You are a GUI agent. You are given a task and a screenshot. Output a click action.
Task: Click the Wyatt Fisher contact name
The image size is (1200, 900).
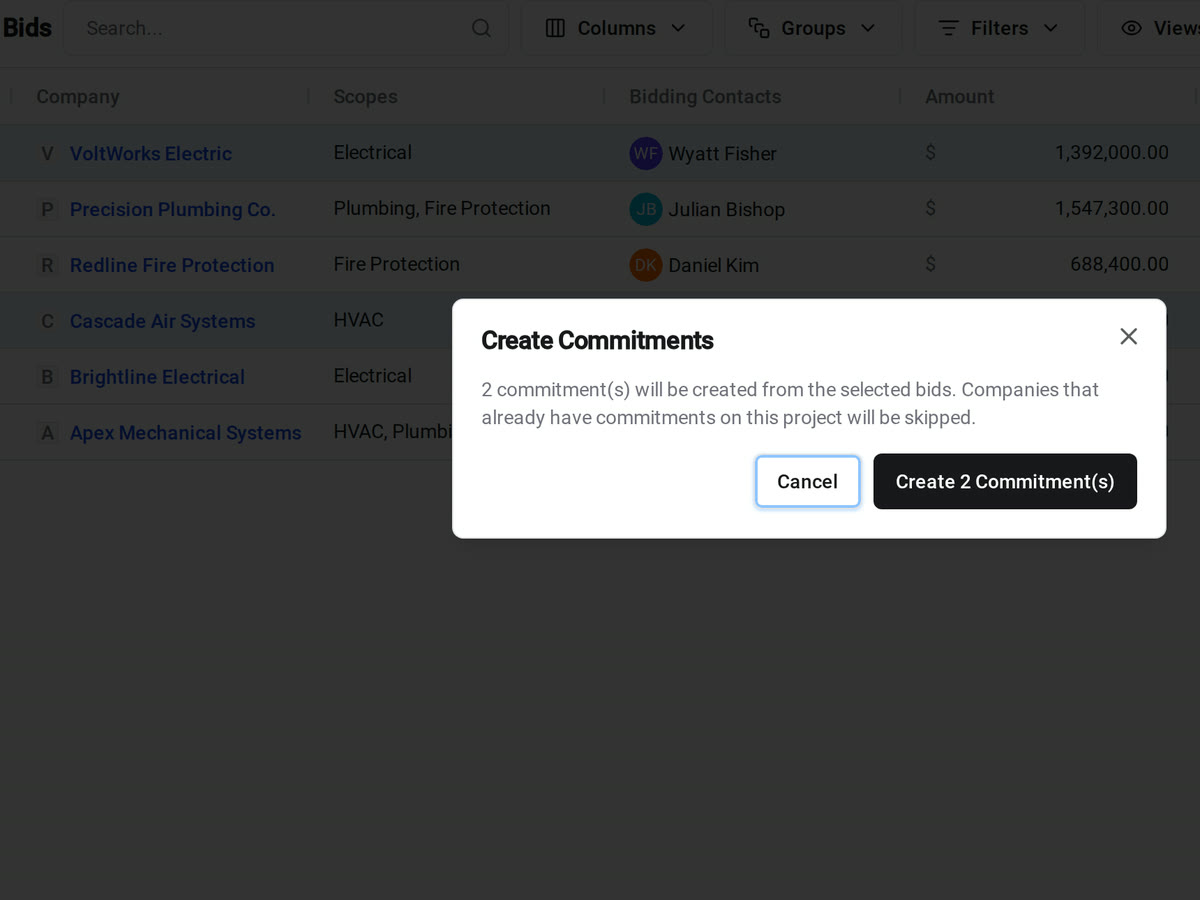(x=722, y=154)
